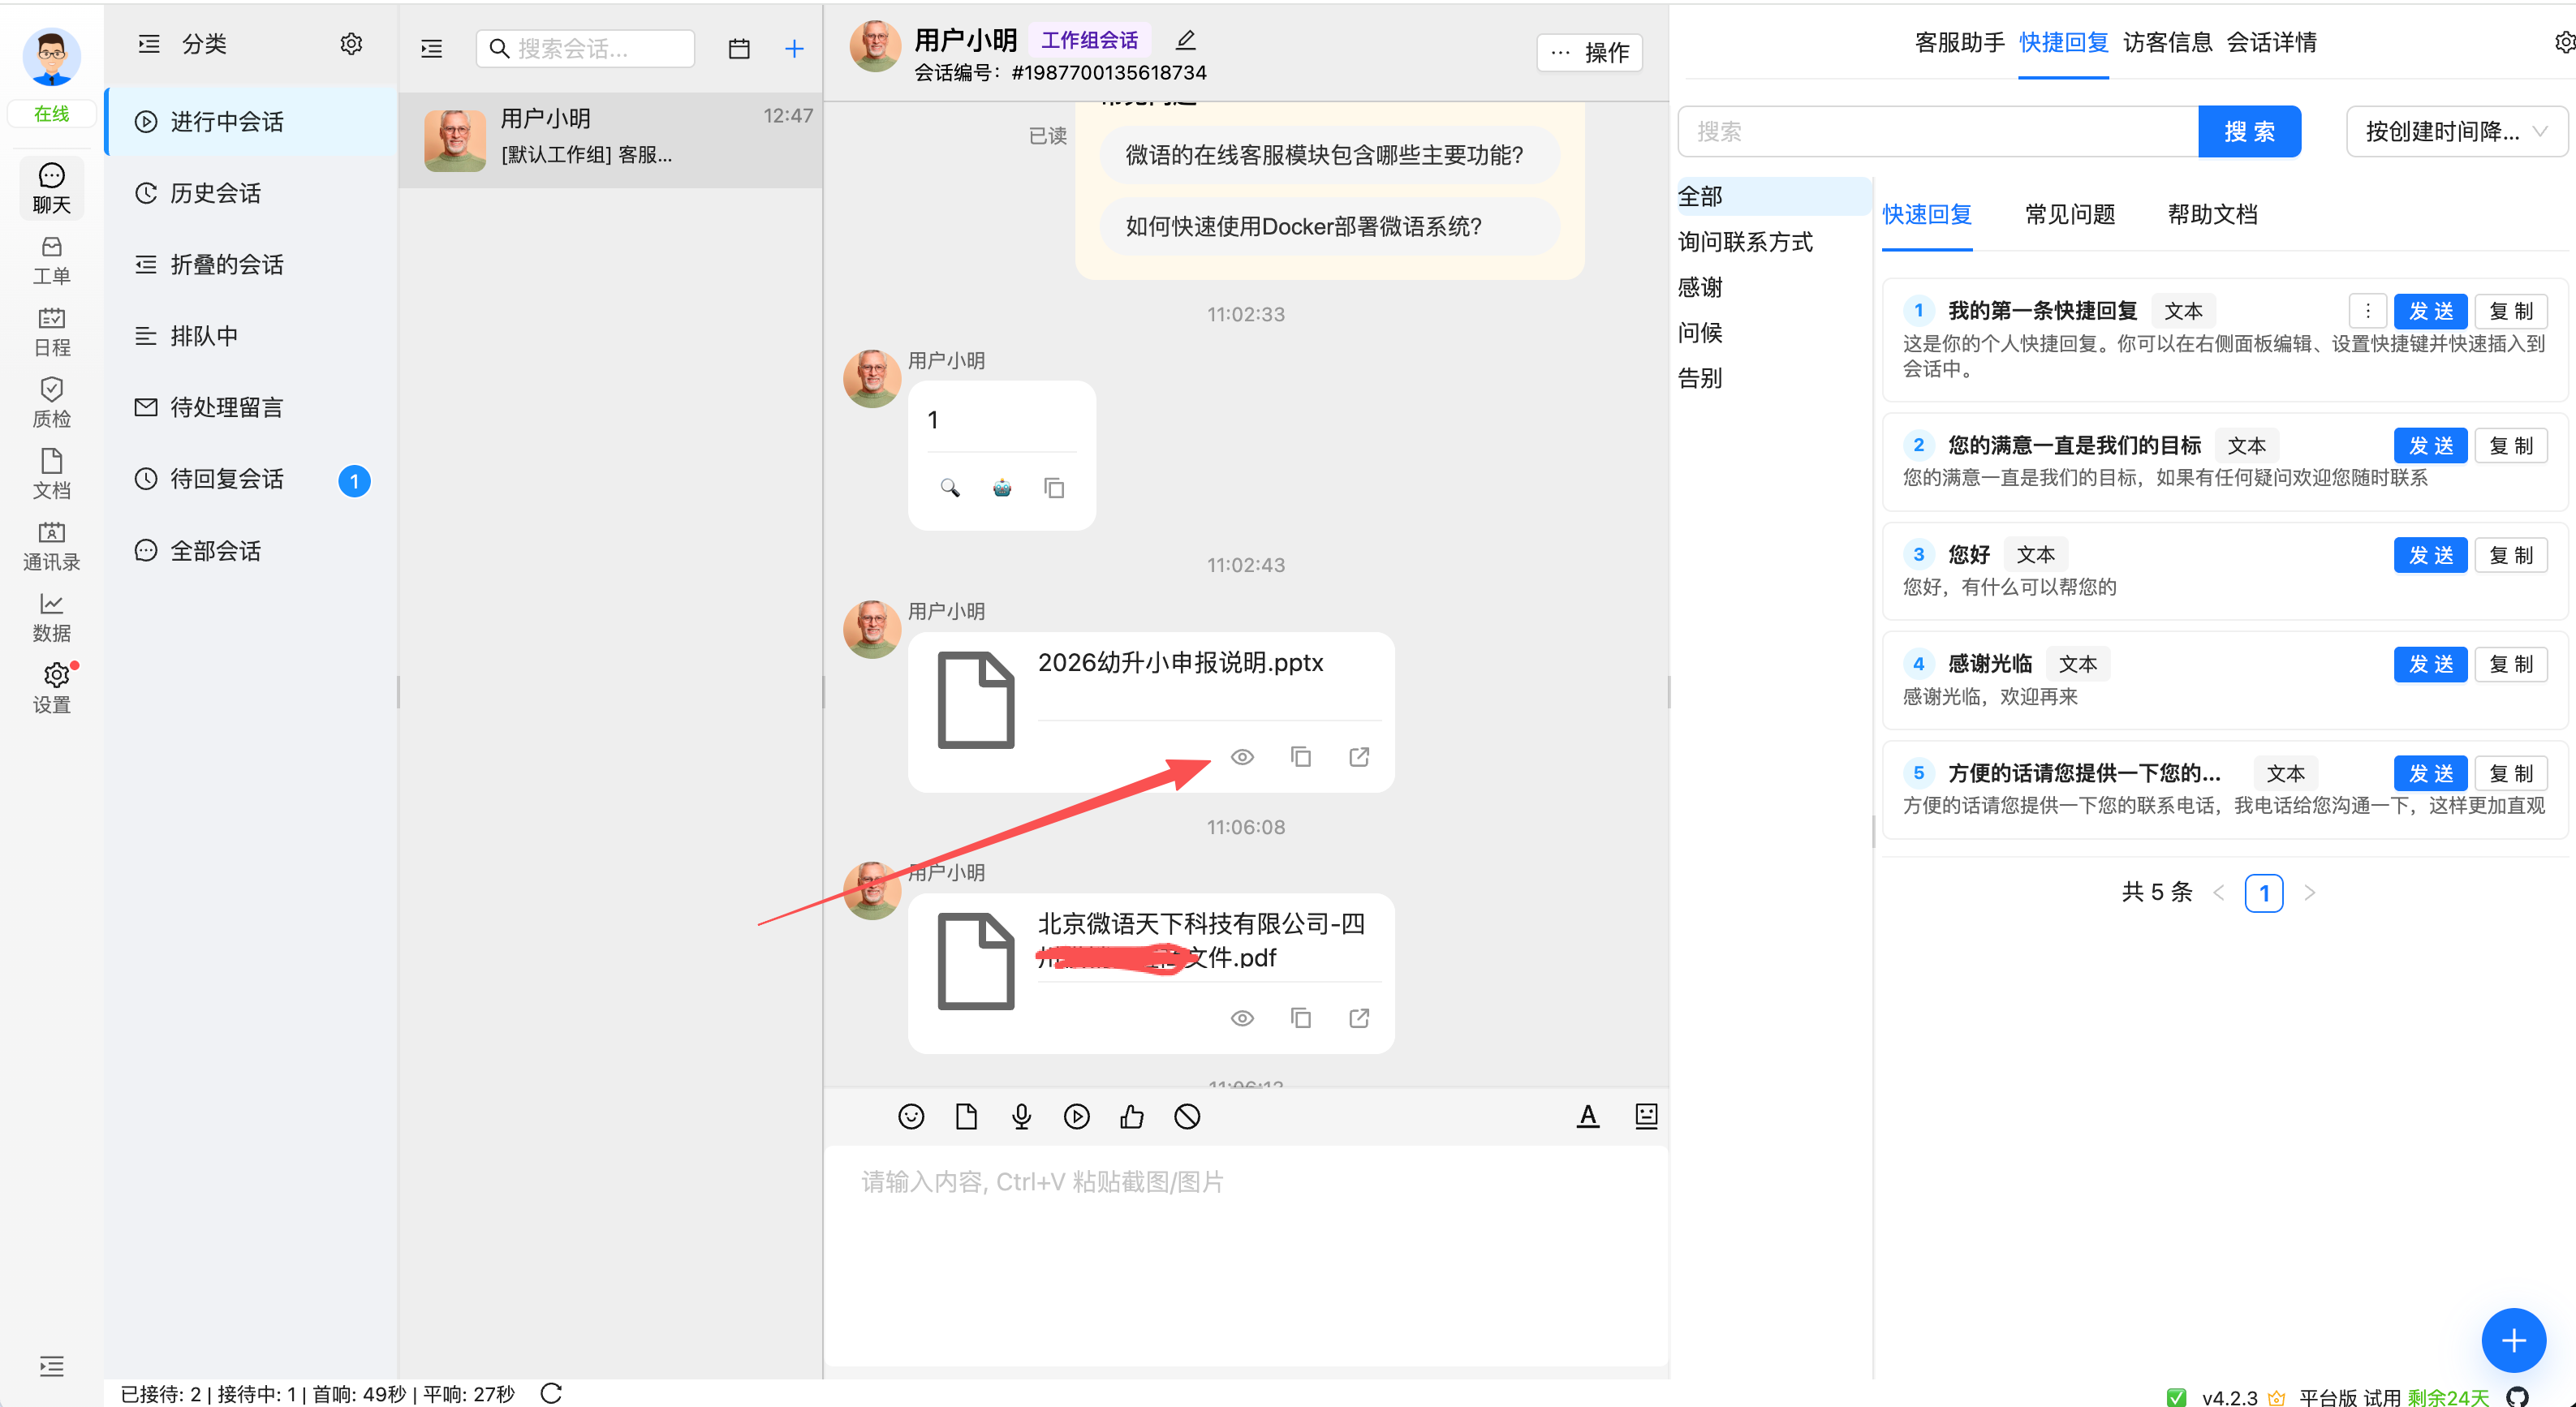The height and width of the screenshot is (1407, 2576).
Task: Click the emoji icon in message toolbar
Action: tap(911, 1116)
